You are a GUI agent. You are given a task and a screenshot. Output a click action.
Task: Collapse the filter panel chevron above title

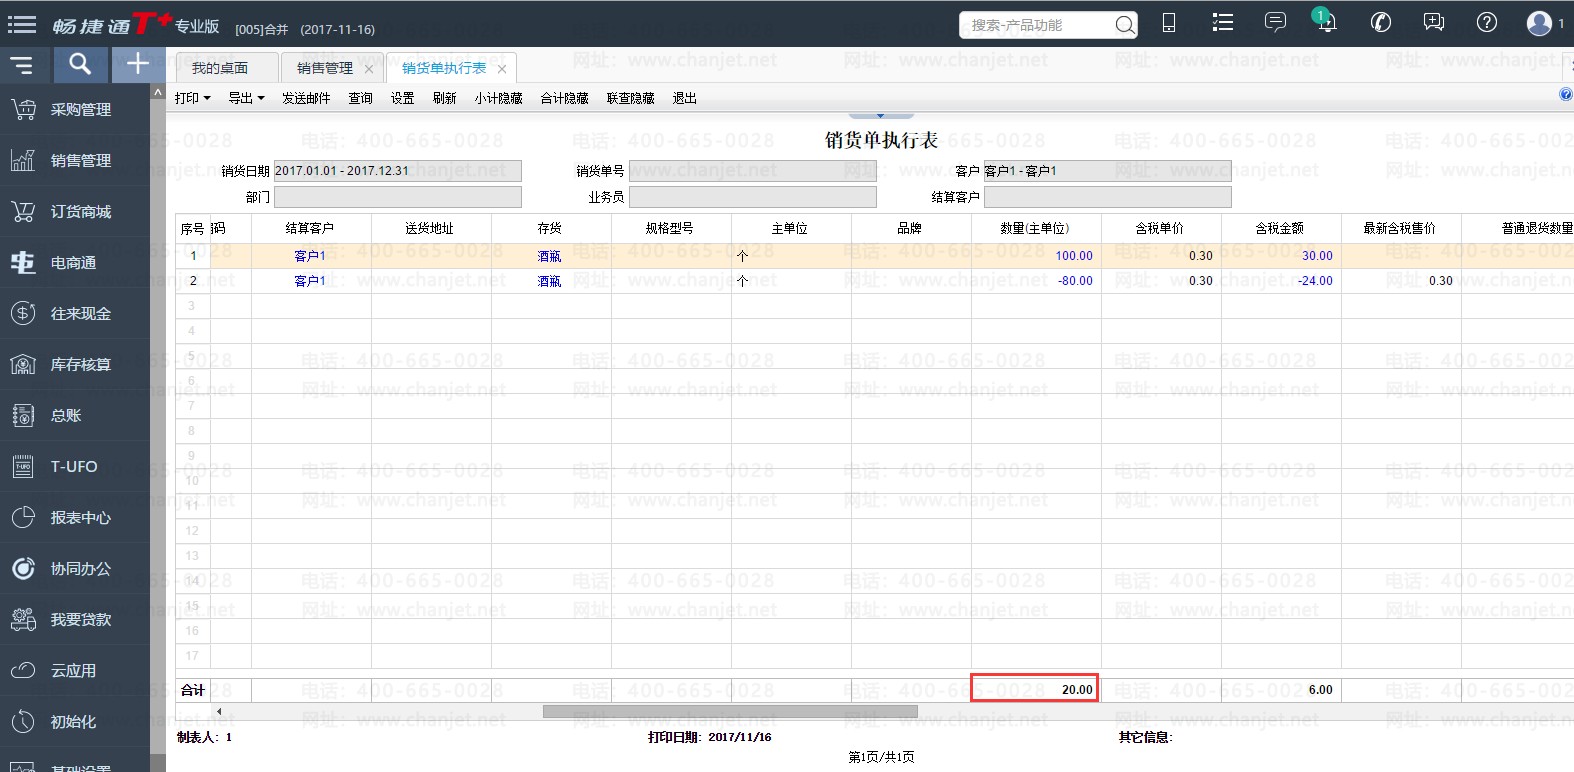880,115
